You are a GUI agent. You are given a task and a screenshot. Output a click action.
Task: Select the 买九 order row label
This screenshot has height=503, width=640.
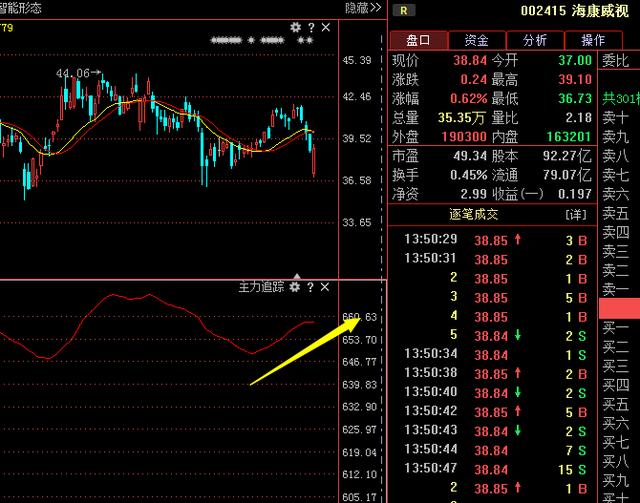coord(616,480)
